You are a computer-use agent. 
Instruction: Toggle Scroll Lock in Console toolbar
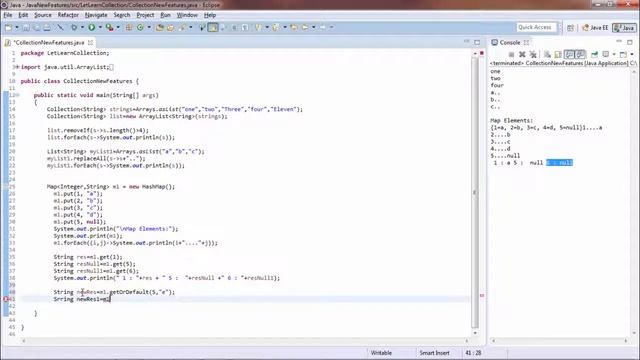tap(558, 54)
